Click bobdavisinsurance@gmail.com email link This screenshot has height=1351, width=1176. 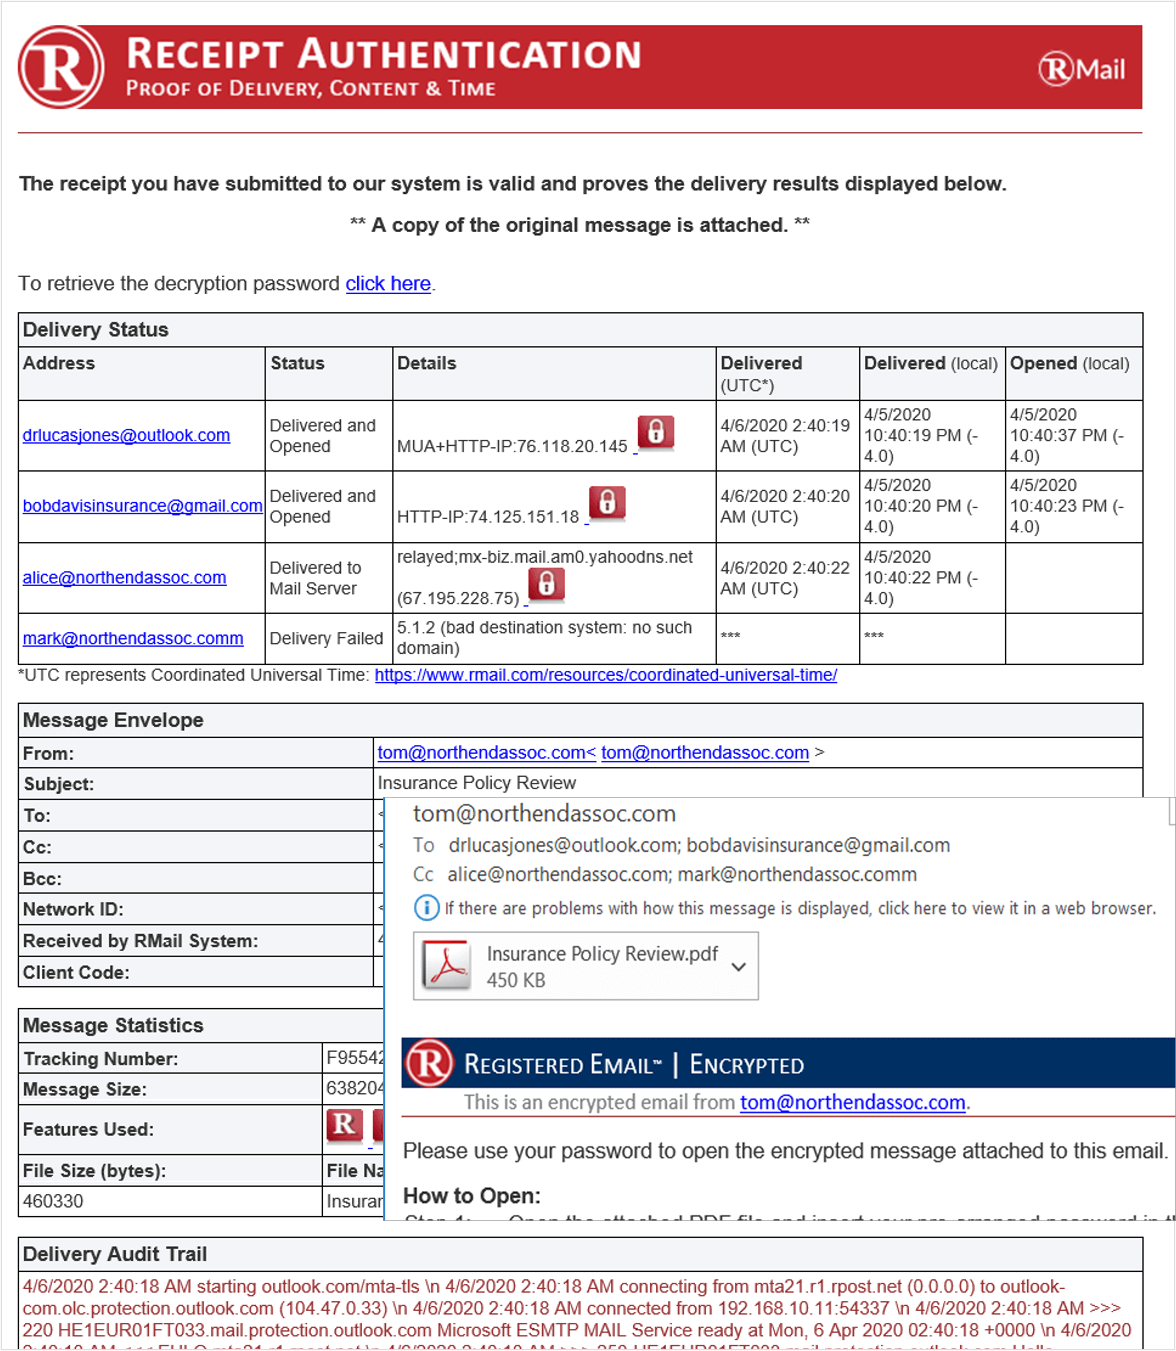point(142,506)
